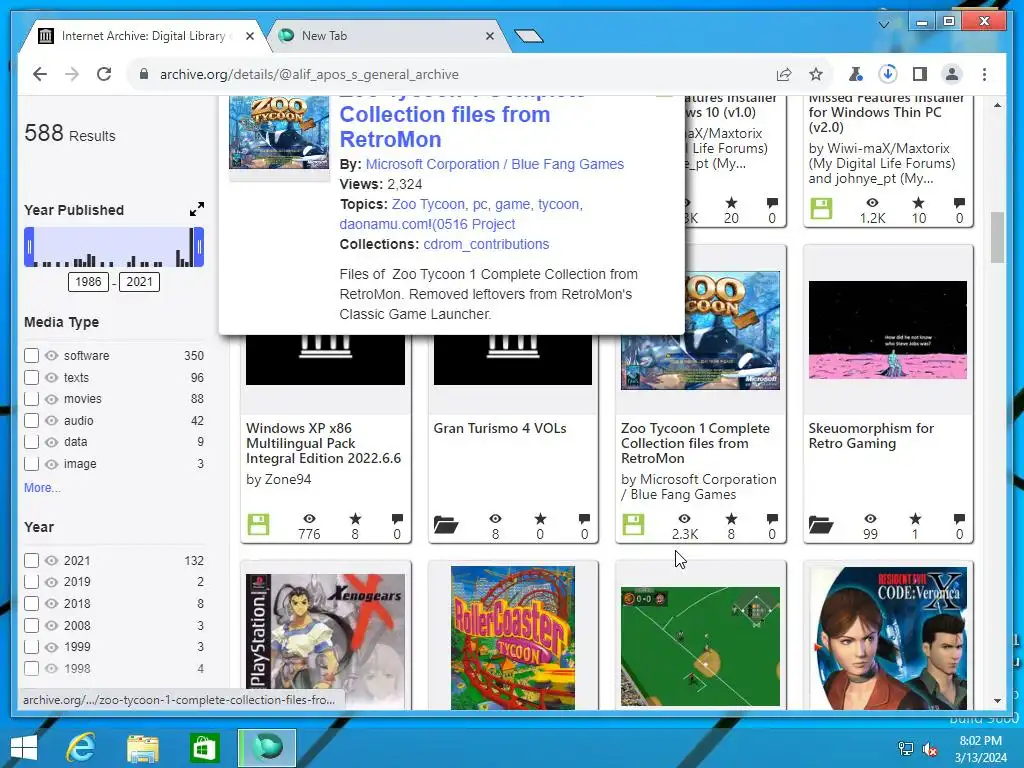Check the image media type box
This screenshot has height=768, width=1024.
(31, 464)
